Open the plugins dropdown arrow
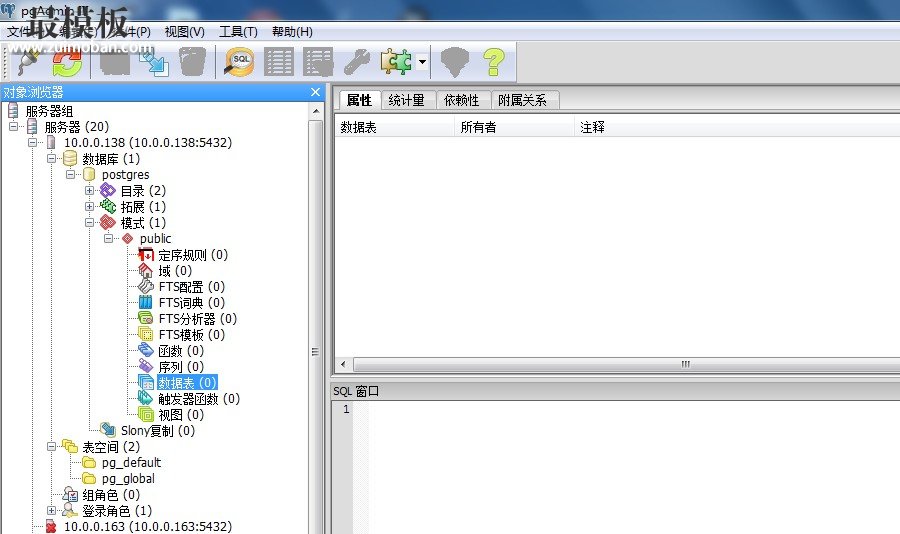The image size is (900, 534). [423, 62]
